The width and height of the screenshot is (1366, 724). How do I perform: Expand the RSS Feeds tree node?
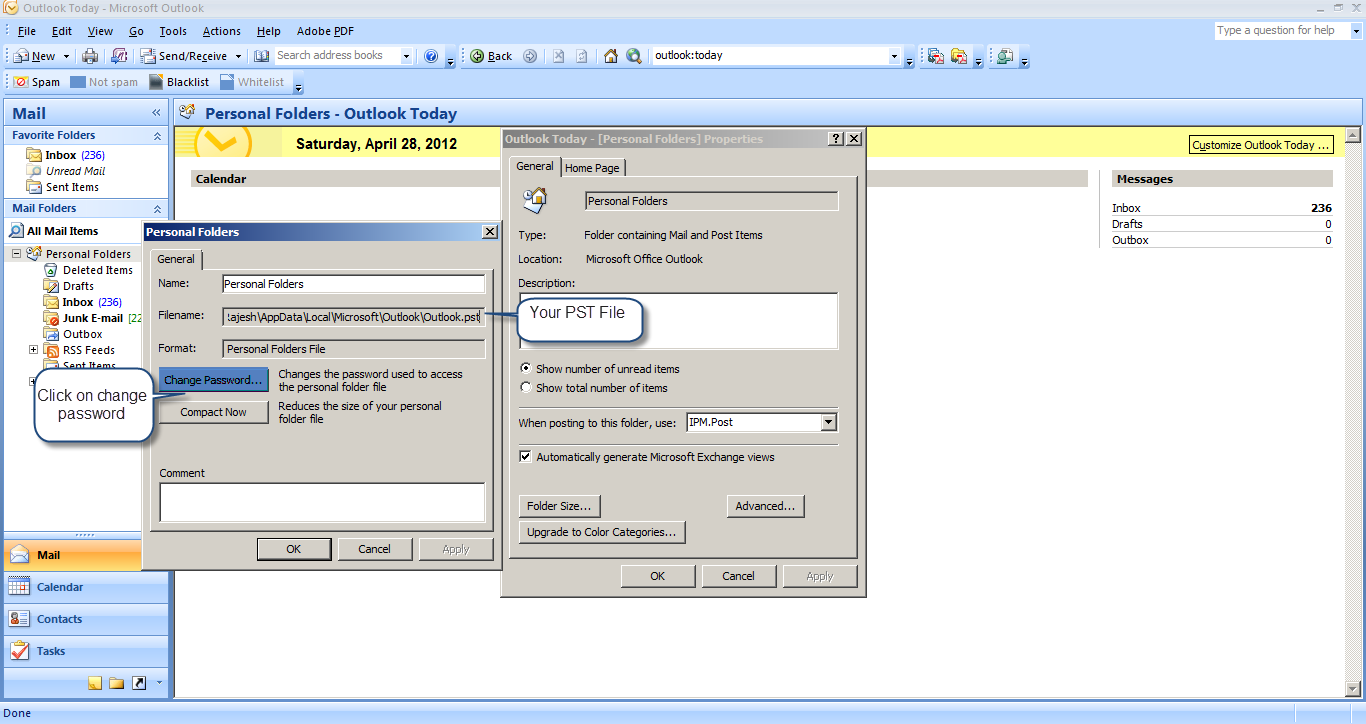(33, 350)
